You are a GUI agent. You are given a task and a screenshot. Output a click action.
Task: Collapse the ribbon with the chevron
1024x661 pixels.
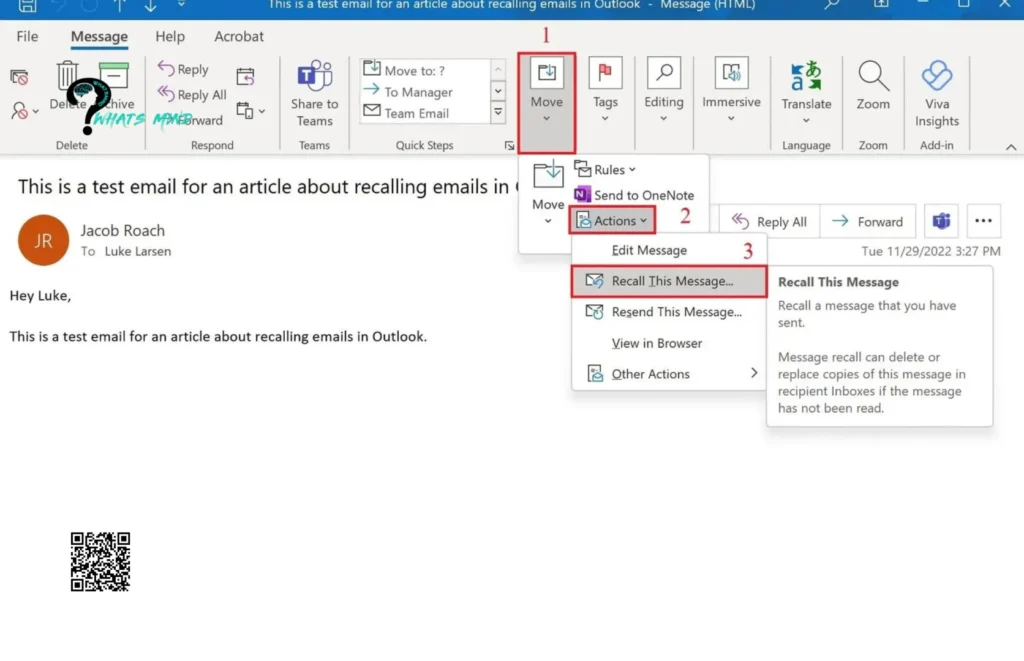[1011, 147]
